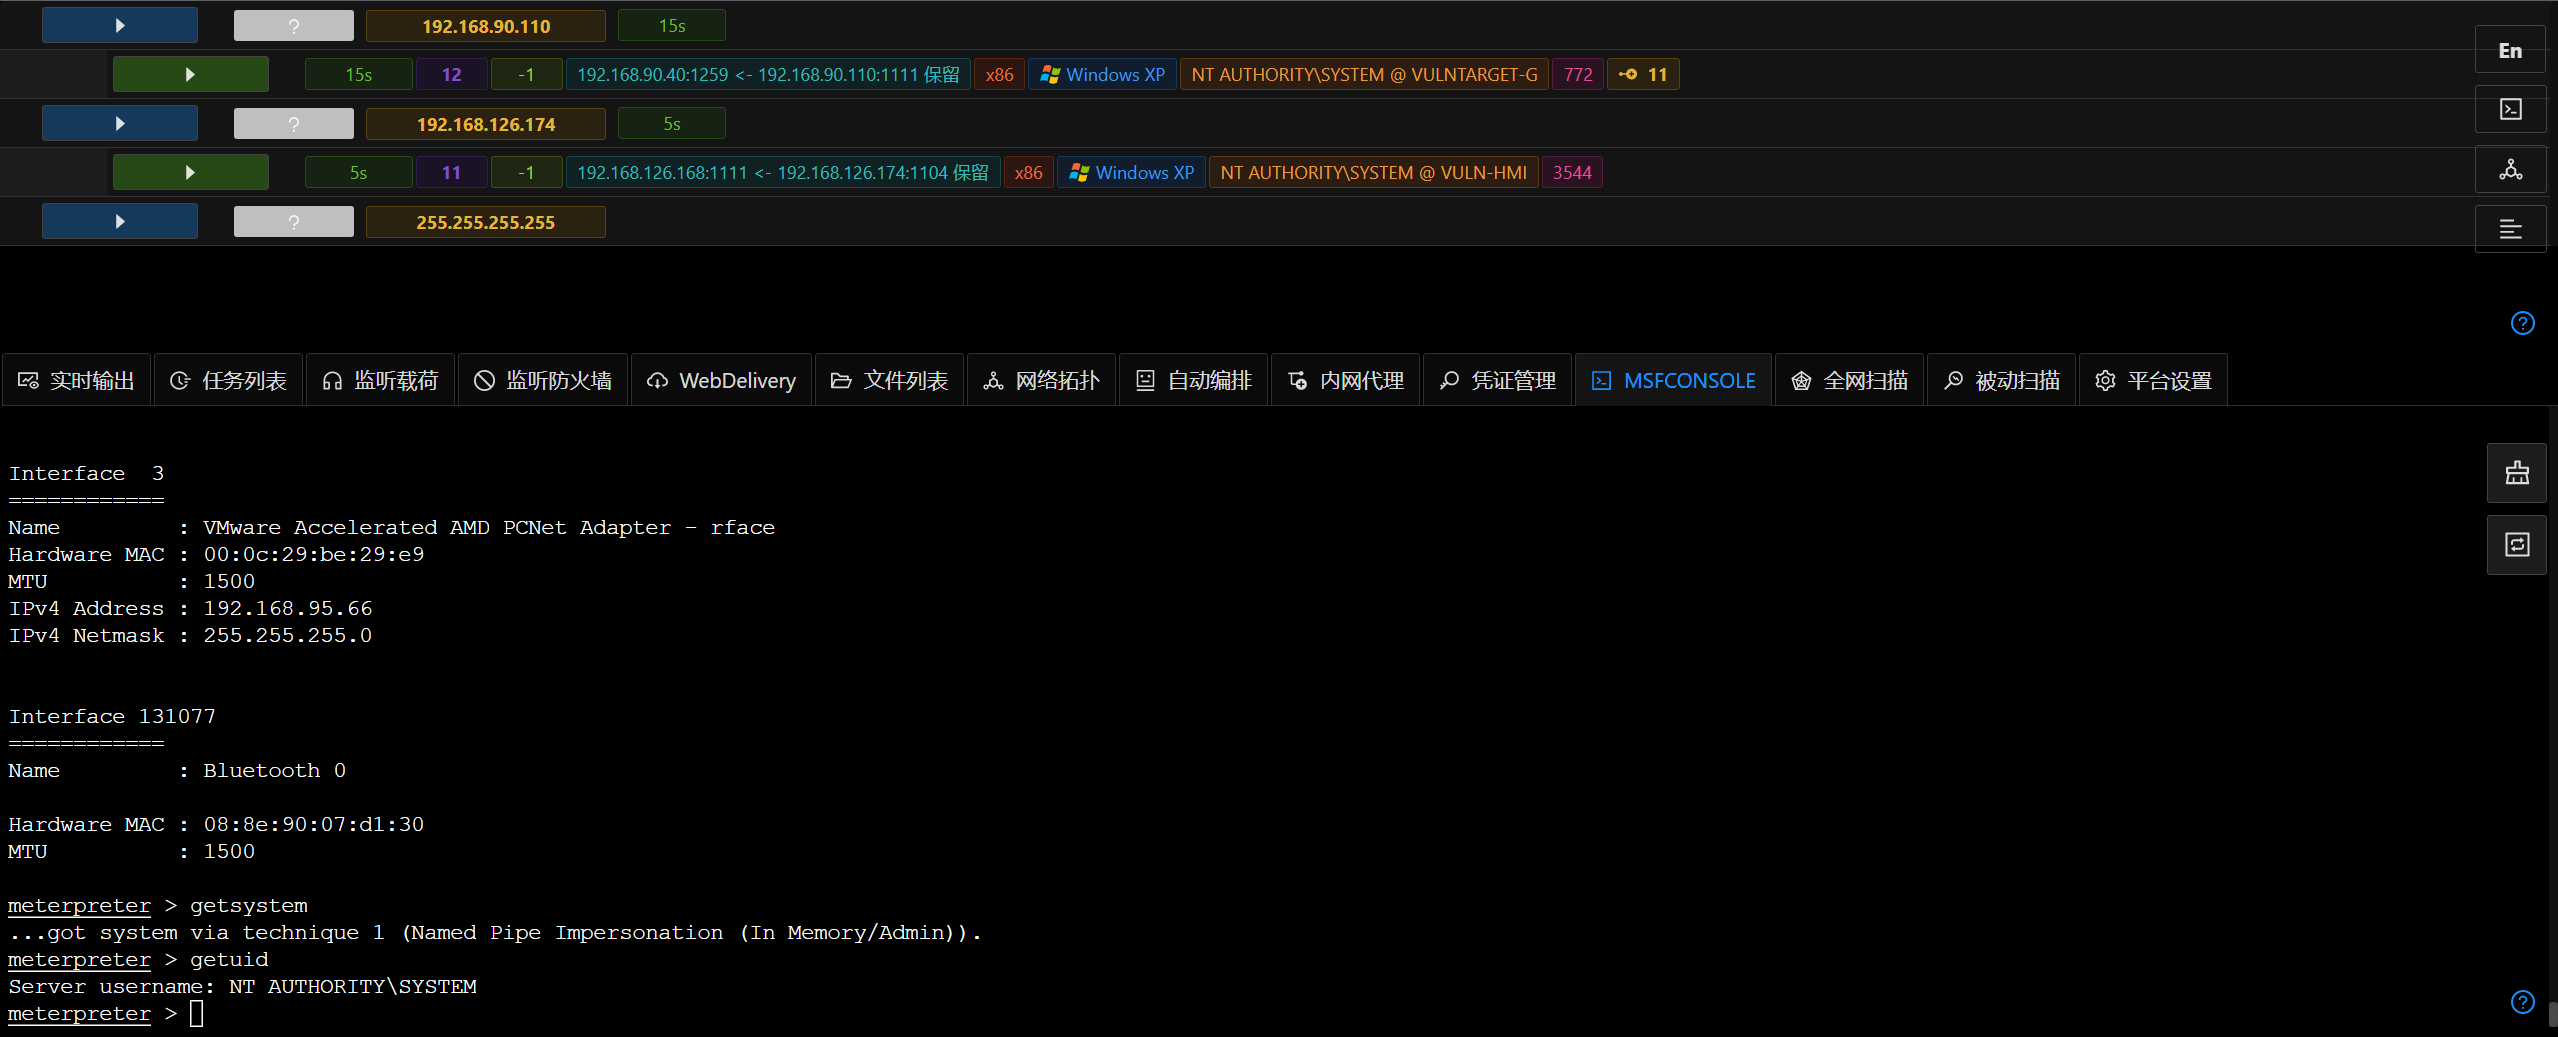Click NT AUTHORITY\SYSTEM @ VULNTARGET-G tag
2558x1037 pixels.
tap(1364, 74)
